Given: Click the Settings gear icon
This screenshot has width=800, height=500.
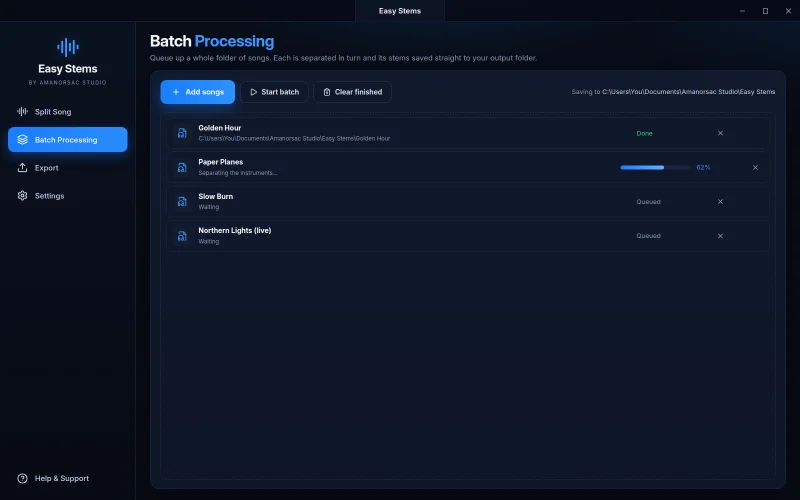Looking at the screenshot, I should (22, 195).
